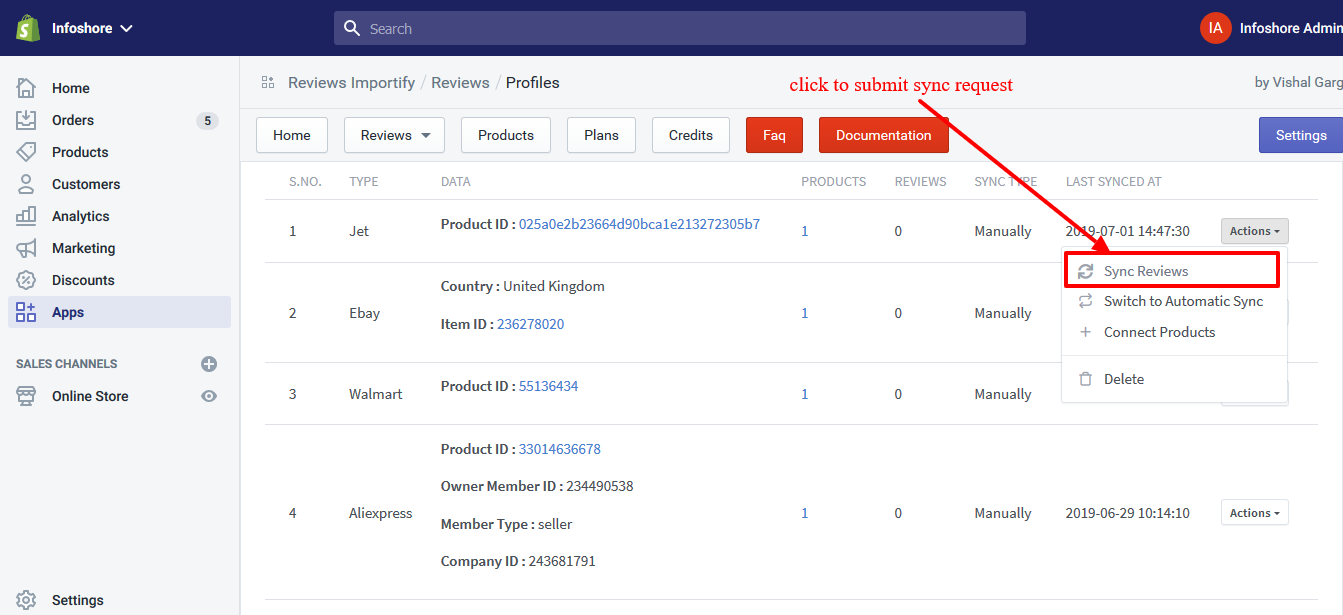The width and height of the screenshot is (1343, 615).
Task: Expand the Reviews dropdown button
Action: point(394,135)
